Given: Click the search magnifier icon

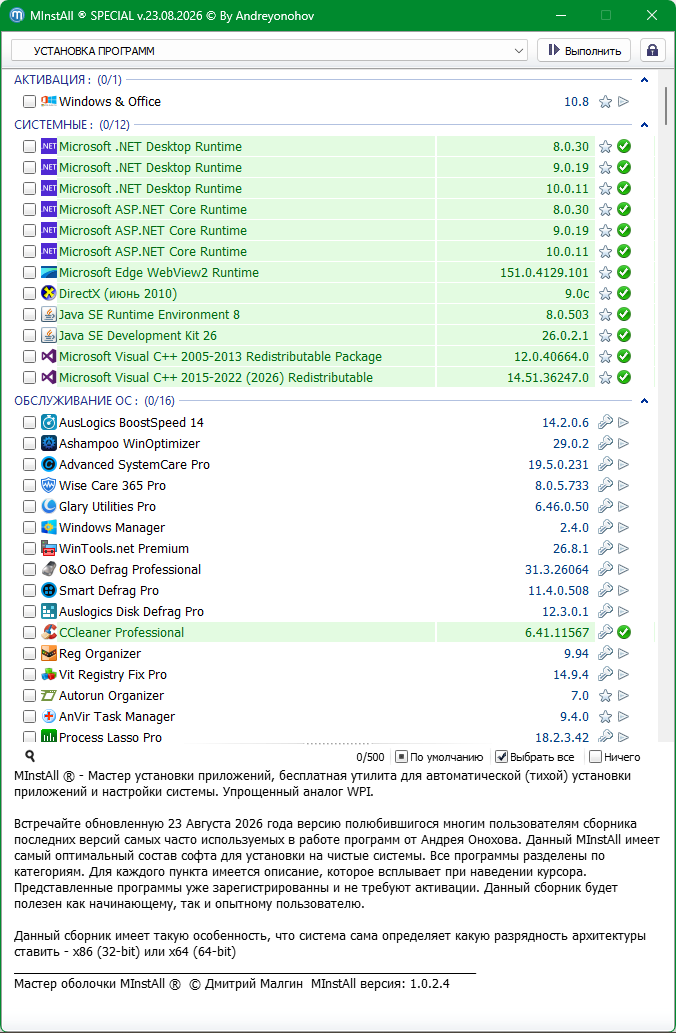Looking at the screenshot, I should (30, 756).
